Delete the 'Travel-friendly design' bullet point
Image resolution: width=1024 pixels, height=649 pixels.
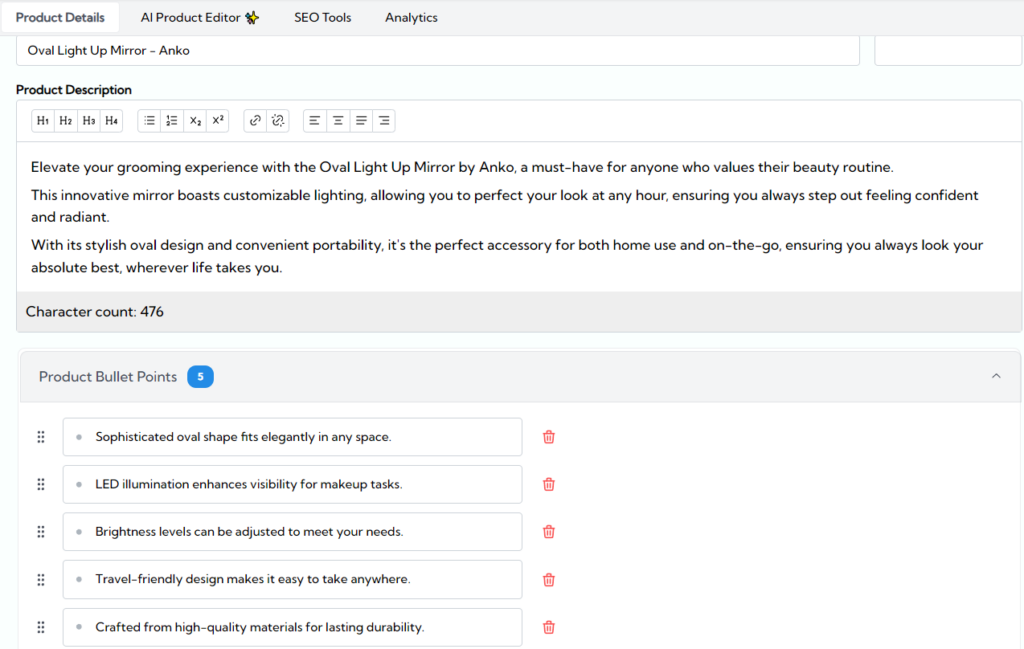click(x=548, y=580)
